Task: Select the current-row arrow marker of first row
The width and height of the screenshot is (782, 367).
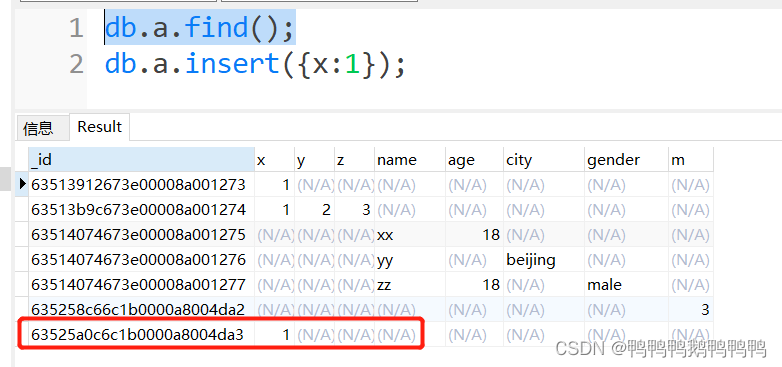Action: pos(22,184)
